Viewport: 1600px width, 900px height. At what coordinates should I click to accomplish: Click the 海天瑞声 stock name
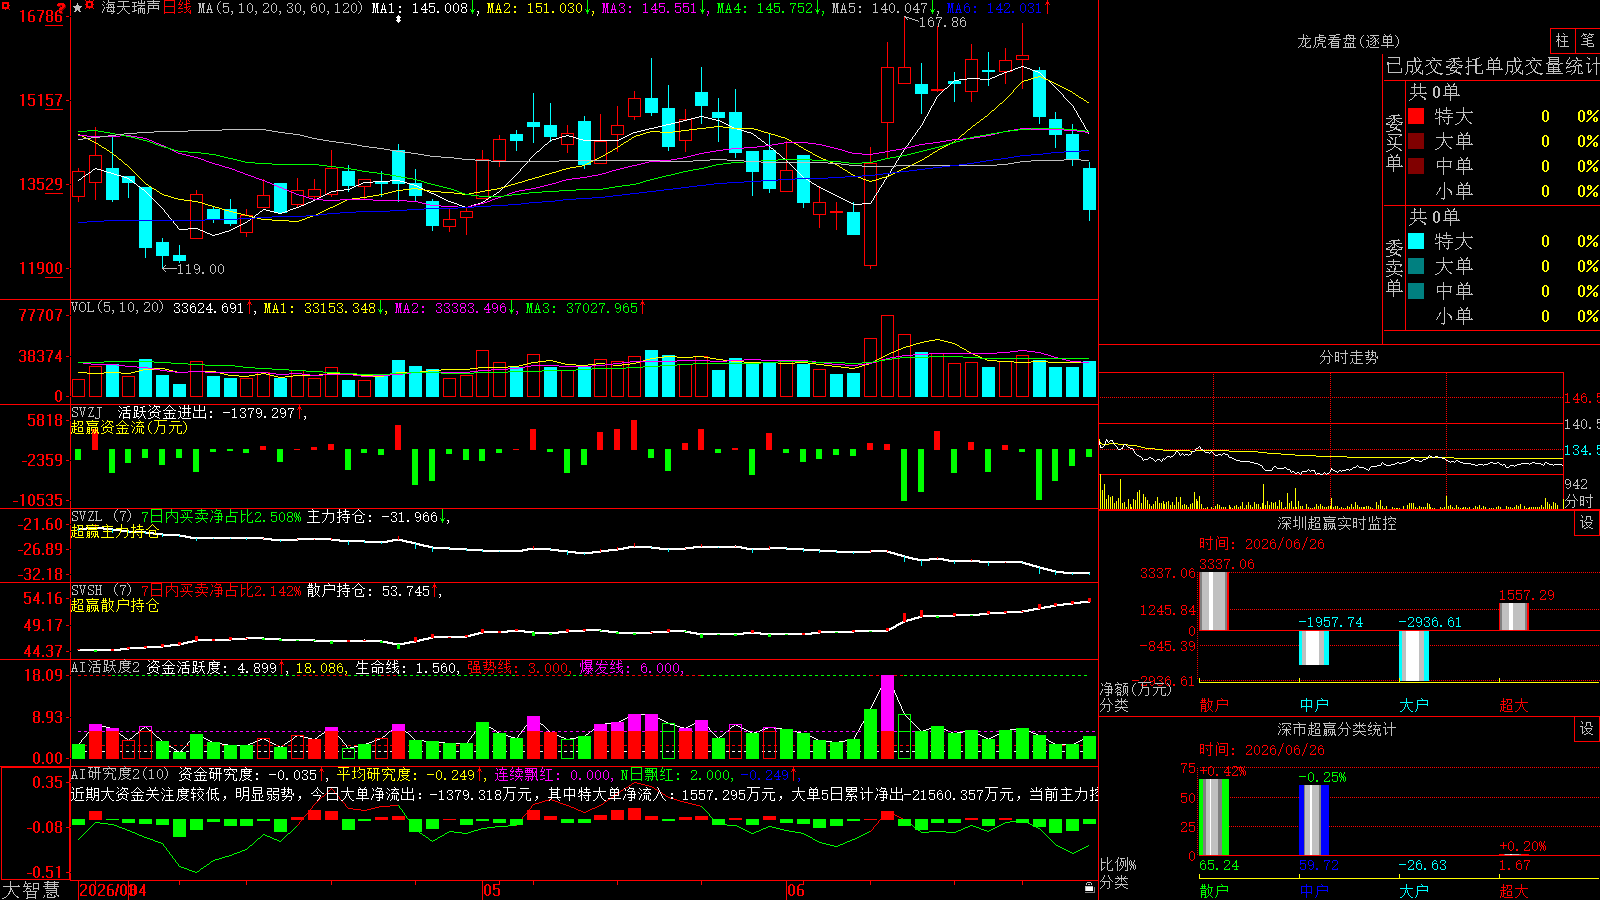(x=131, y=8)
